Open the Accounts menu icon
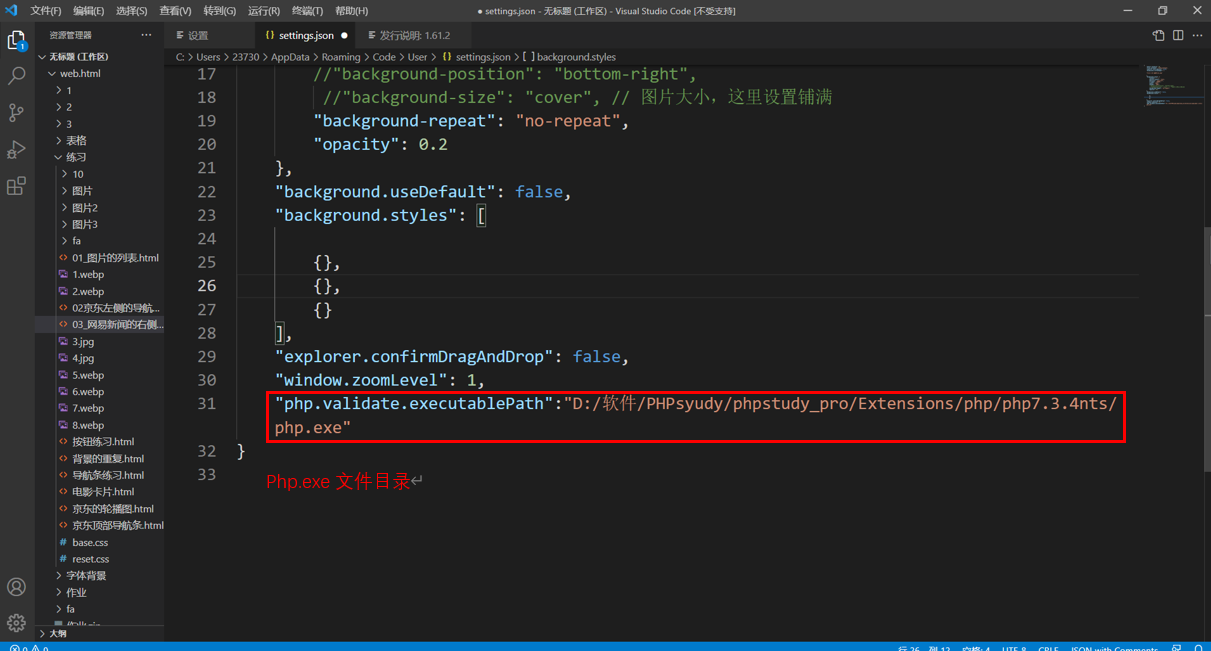This screenshot has height=651, width=1211. click(16, 587)
